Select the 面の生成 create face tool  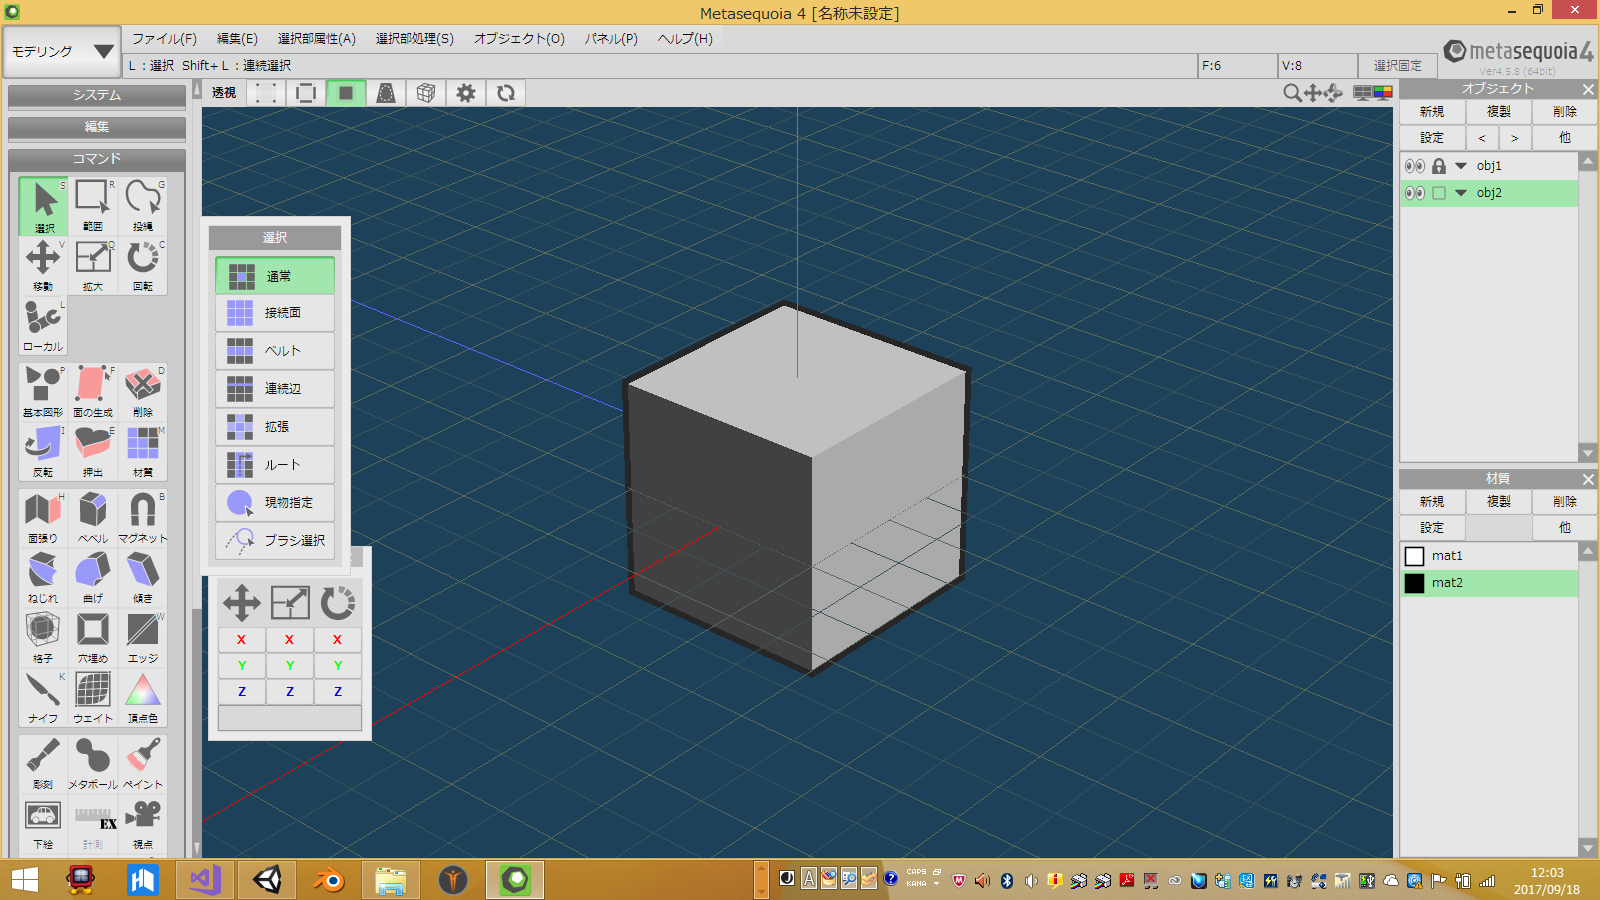pos(93,392)
